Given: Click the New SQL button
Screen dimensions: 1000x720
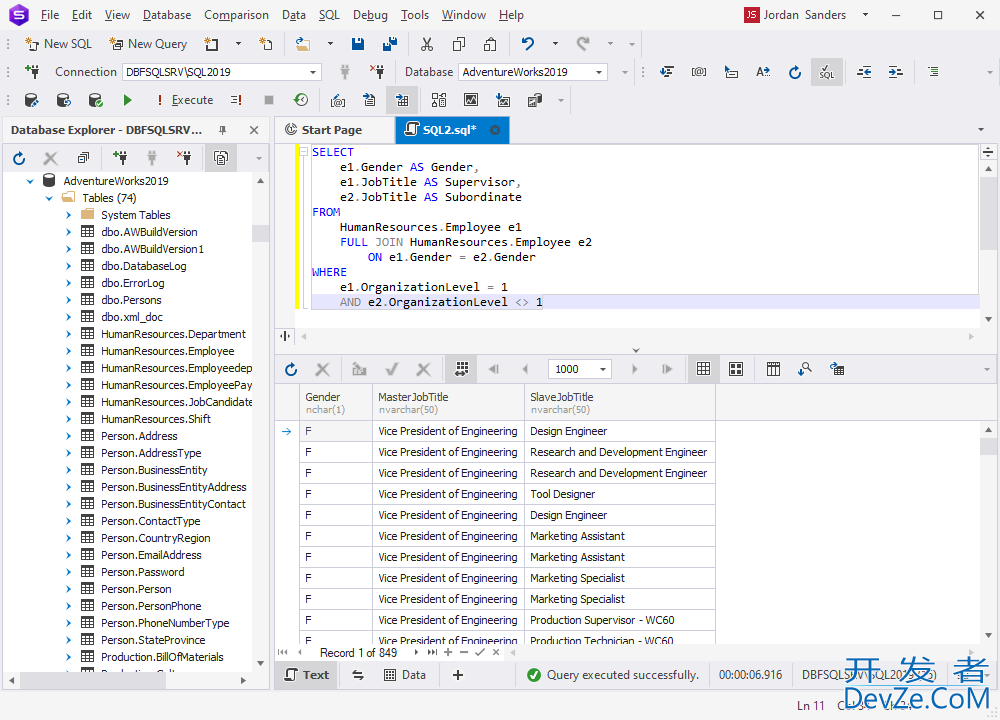Looking at the screenshot, I should [x=58, y=44].
